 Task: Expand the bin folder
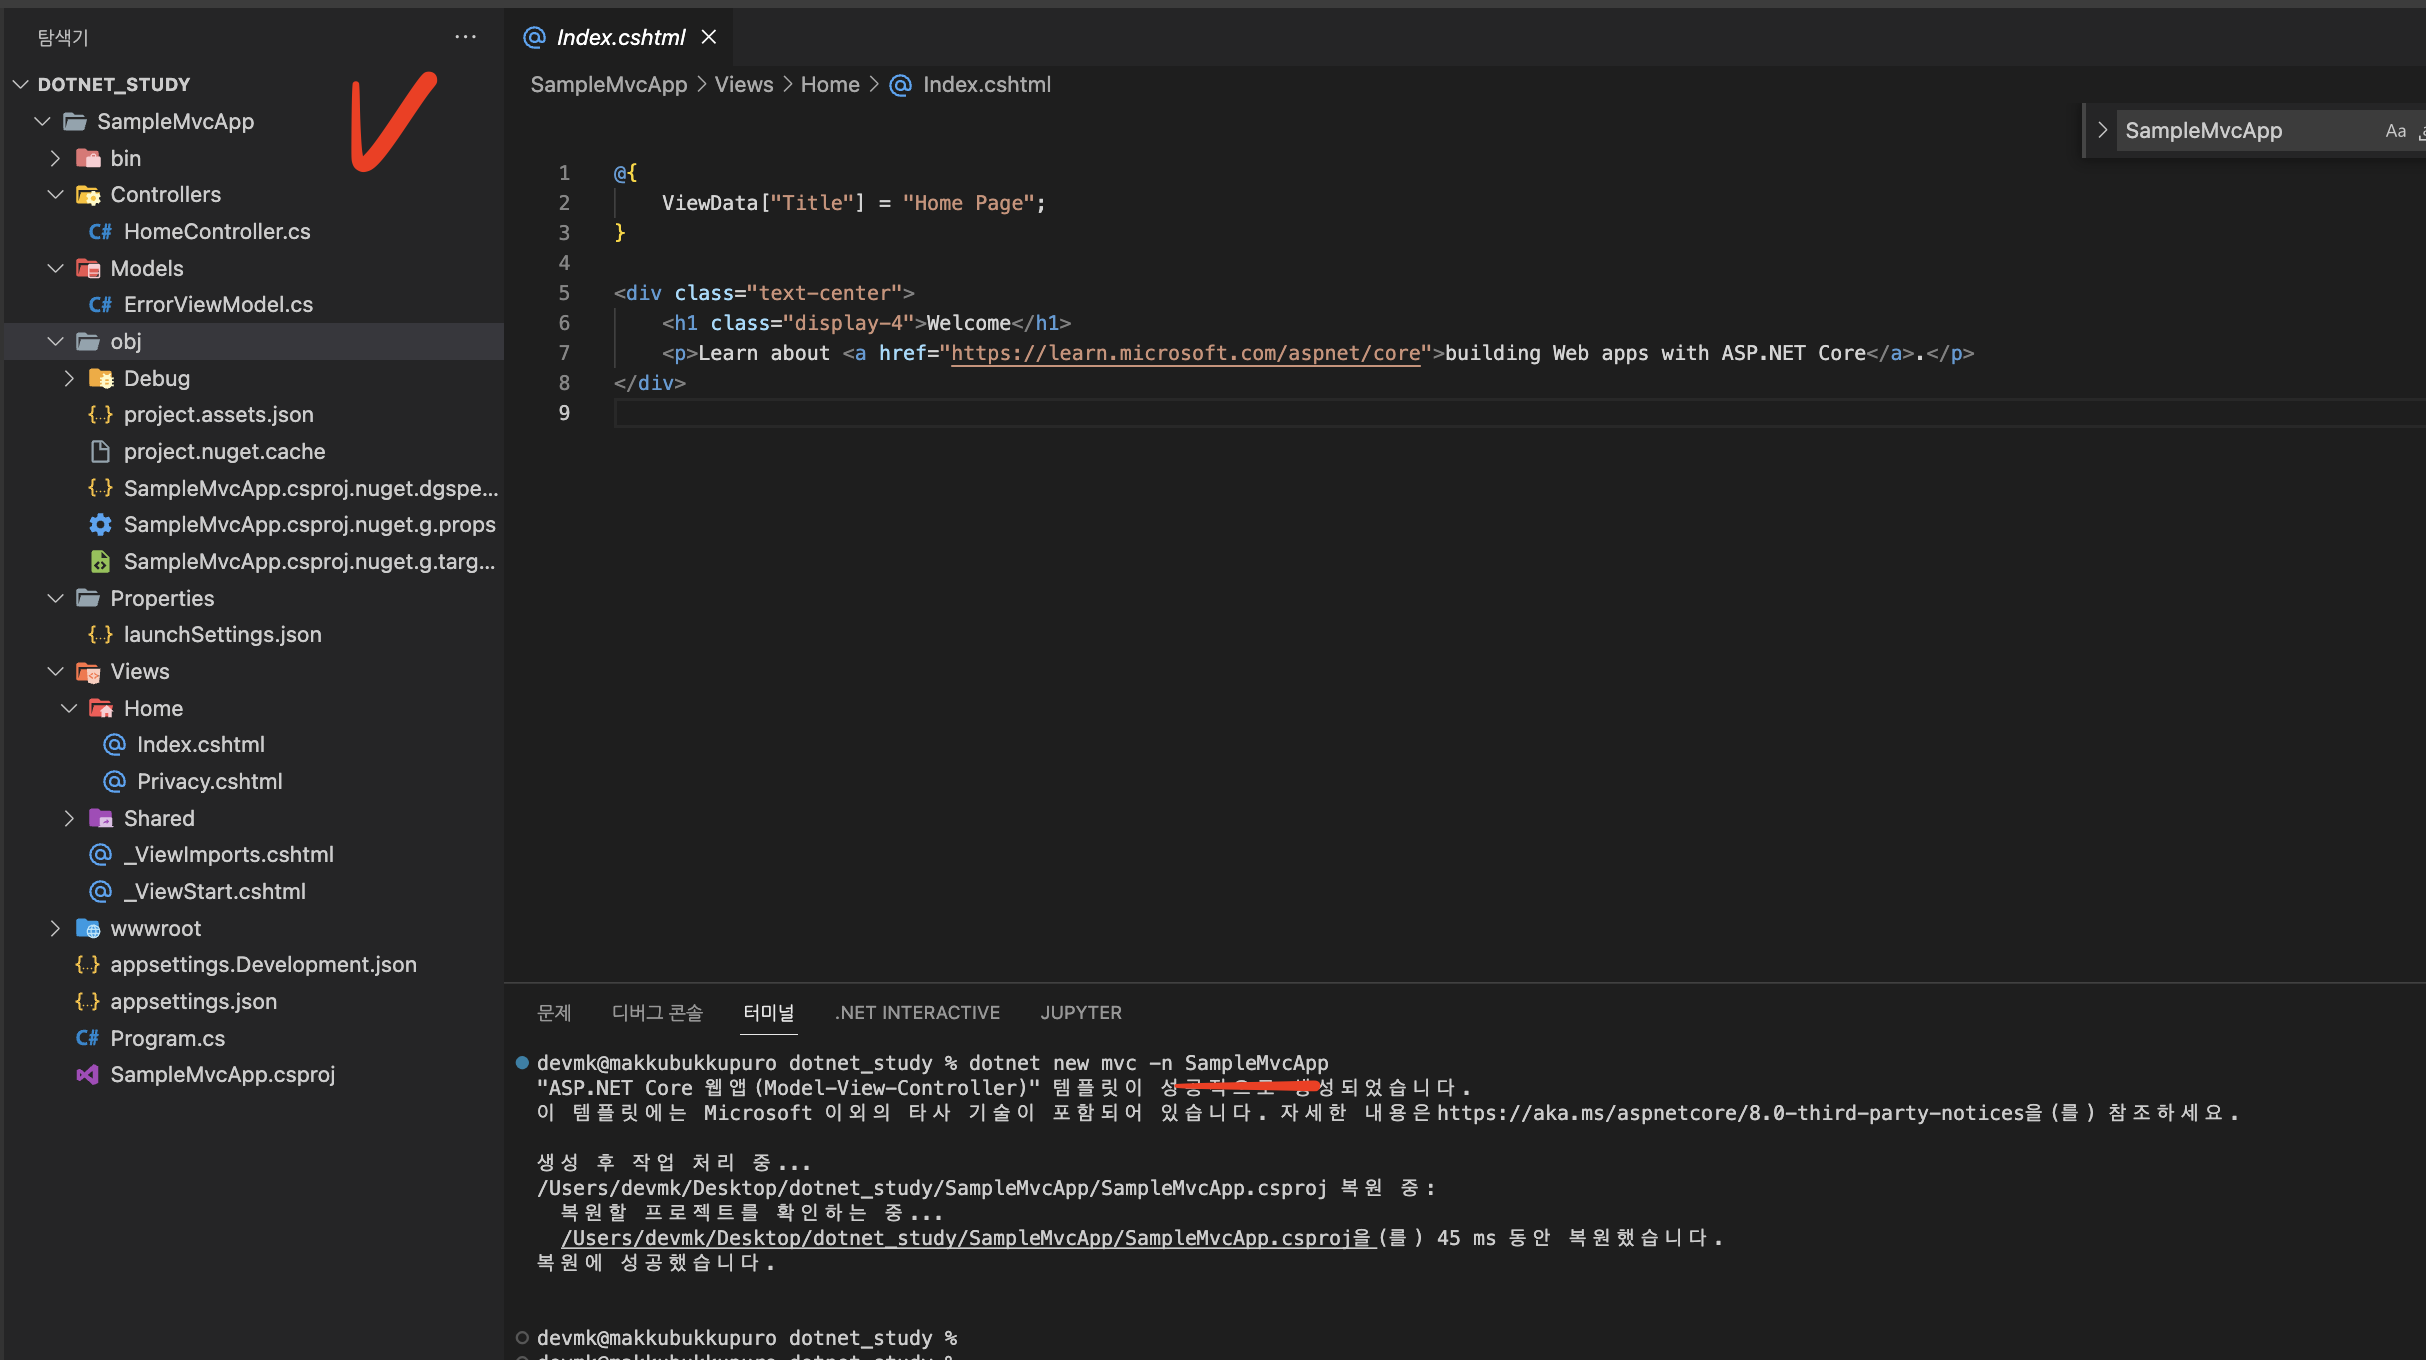56,158
